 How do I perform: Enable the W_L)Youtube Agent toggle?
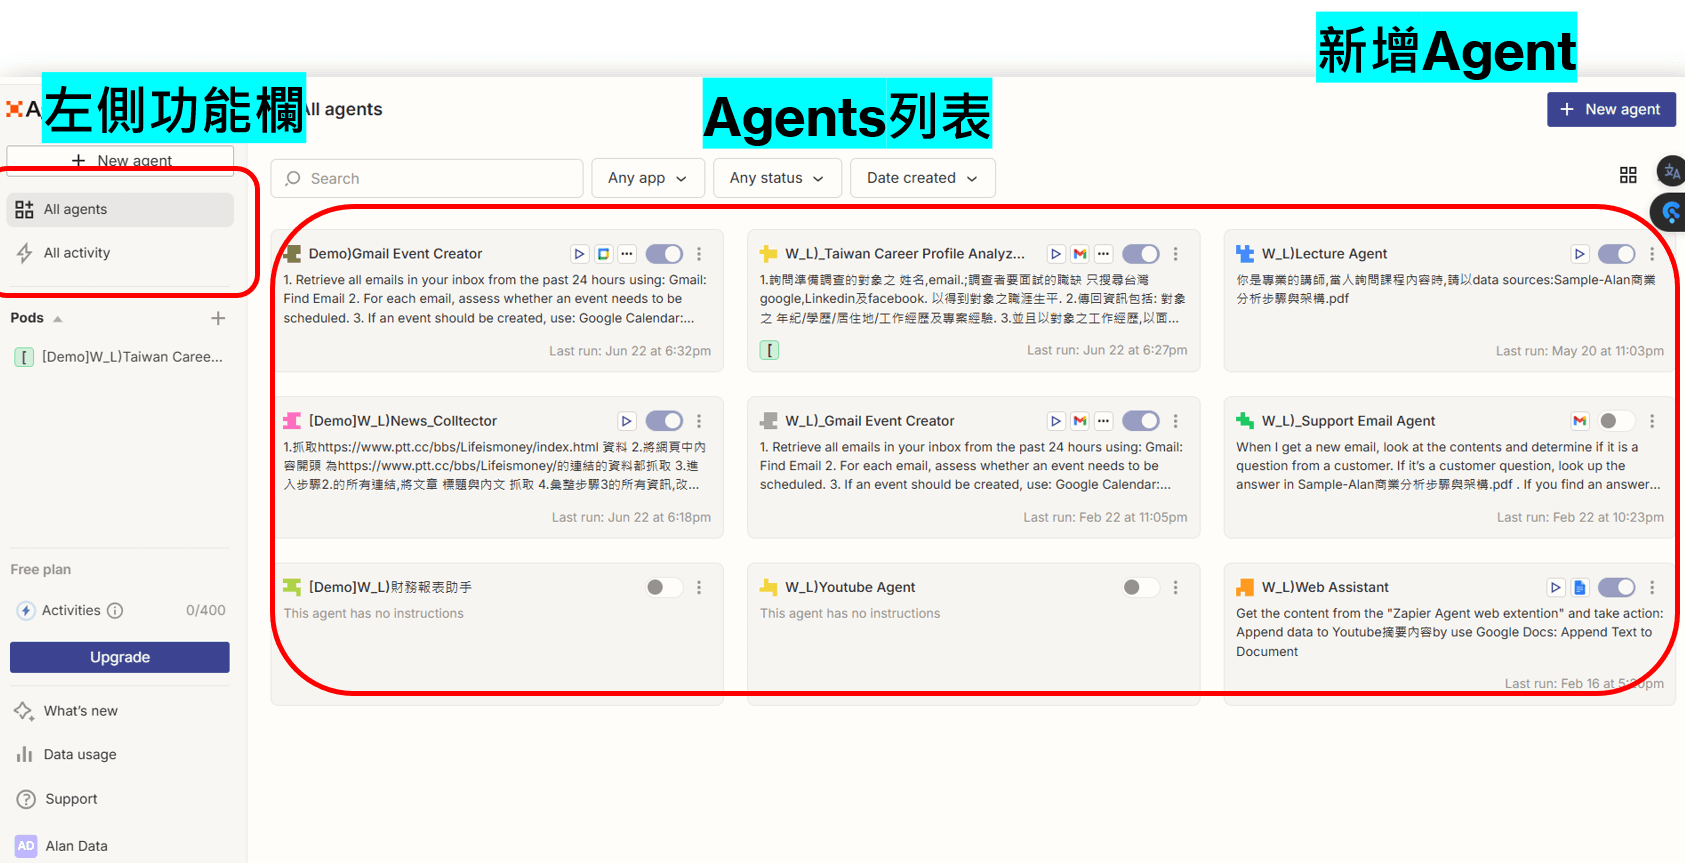tap(1140, 588)
